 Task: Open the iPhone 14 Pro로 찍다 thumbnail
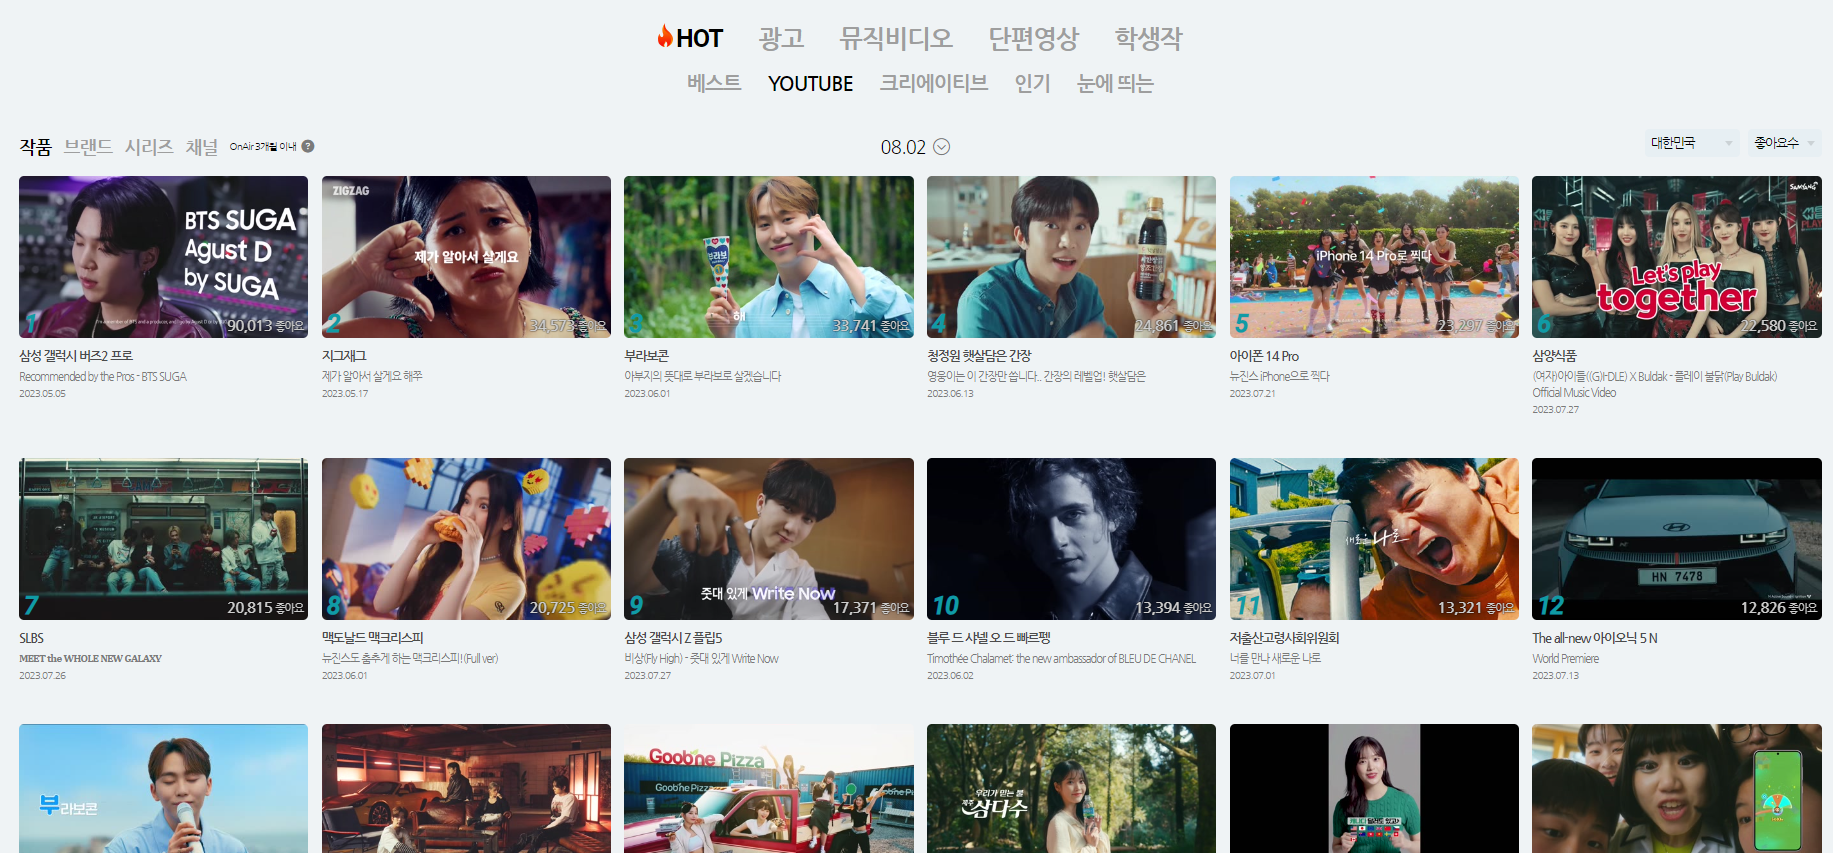[x=1374, y=257]
